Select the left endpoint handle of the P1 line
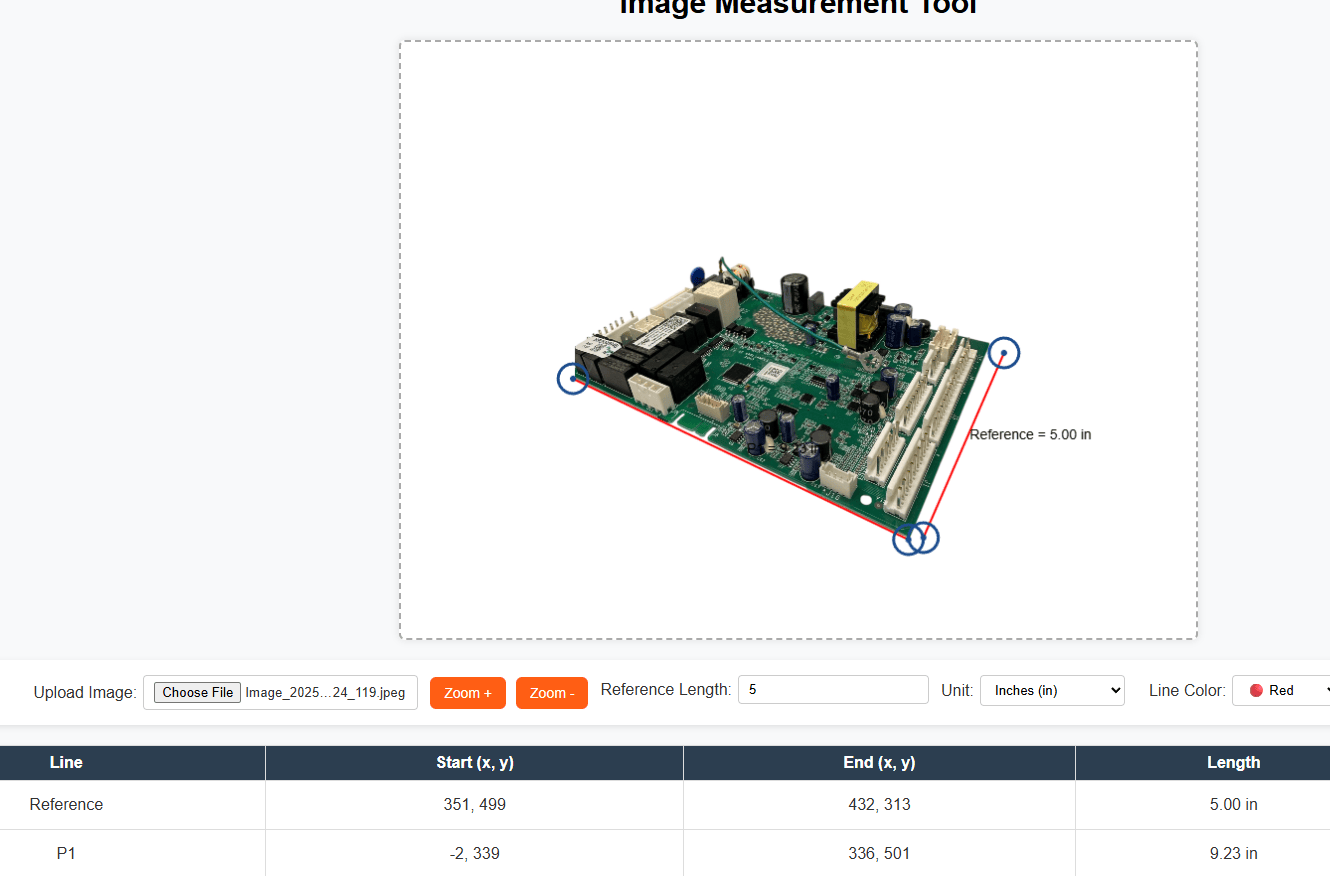 point(572,379)
